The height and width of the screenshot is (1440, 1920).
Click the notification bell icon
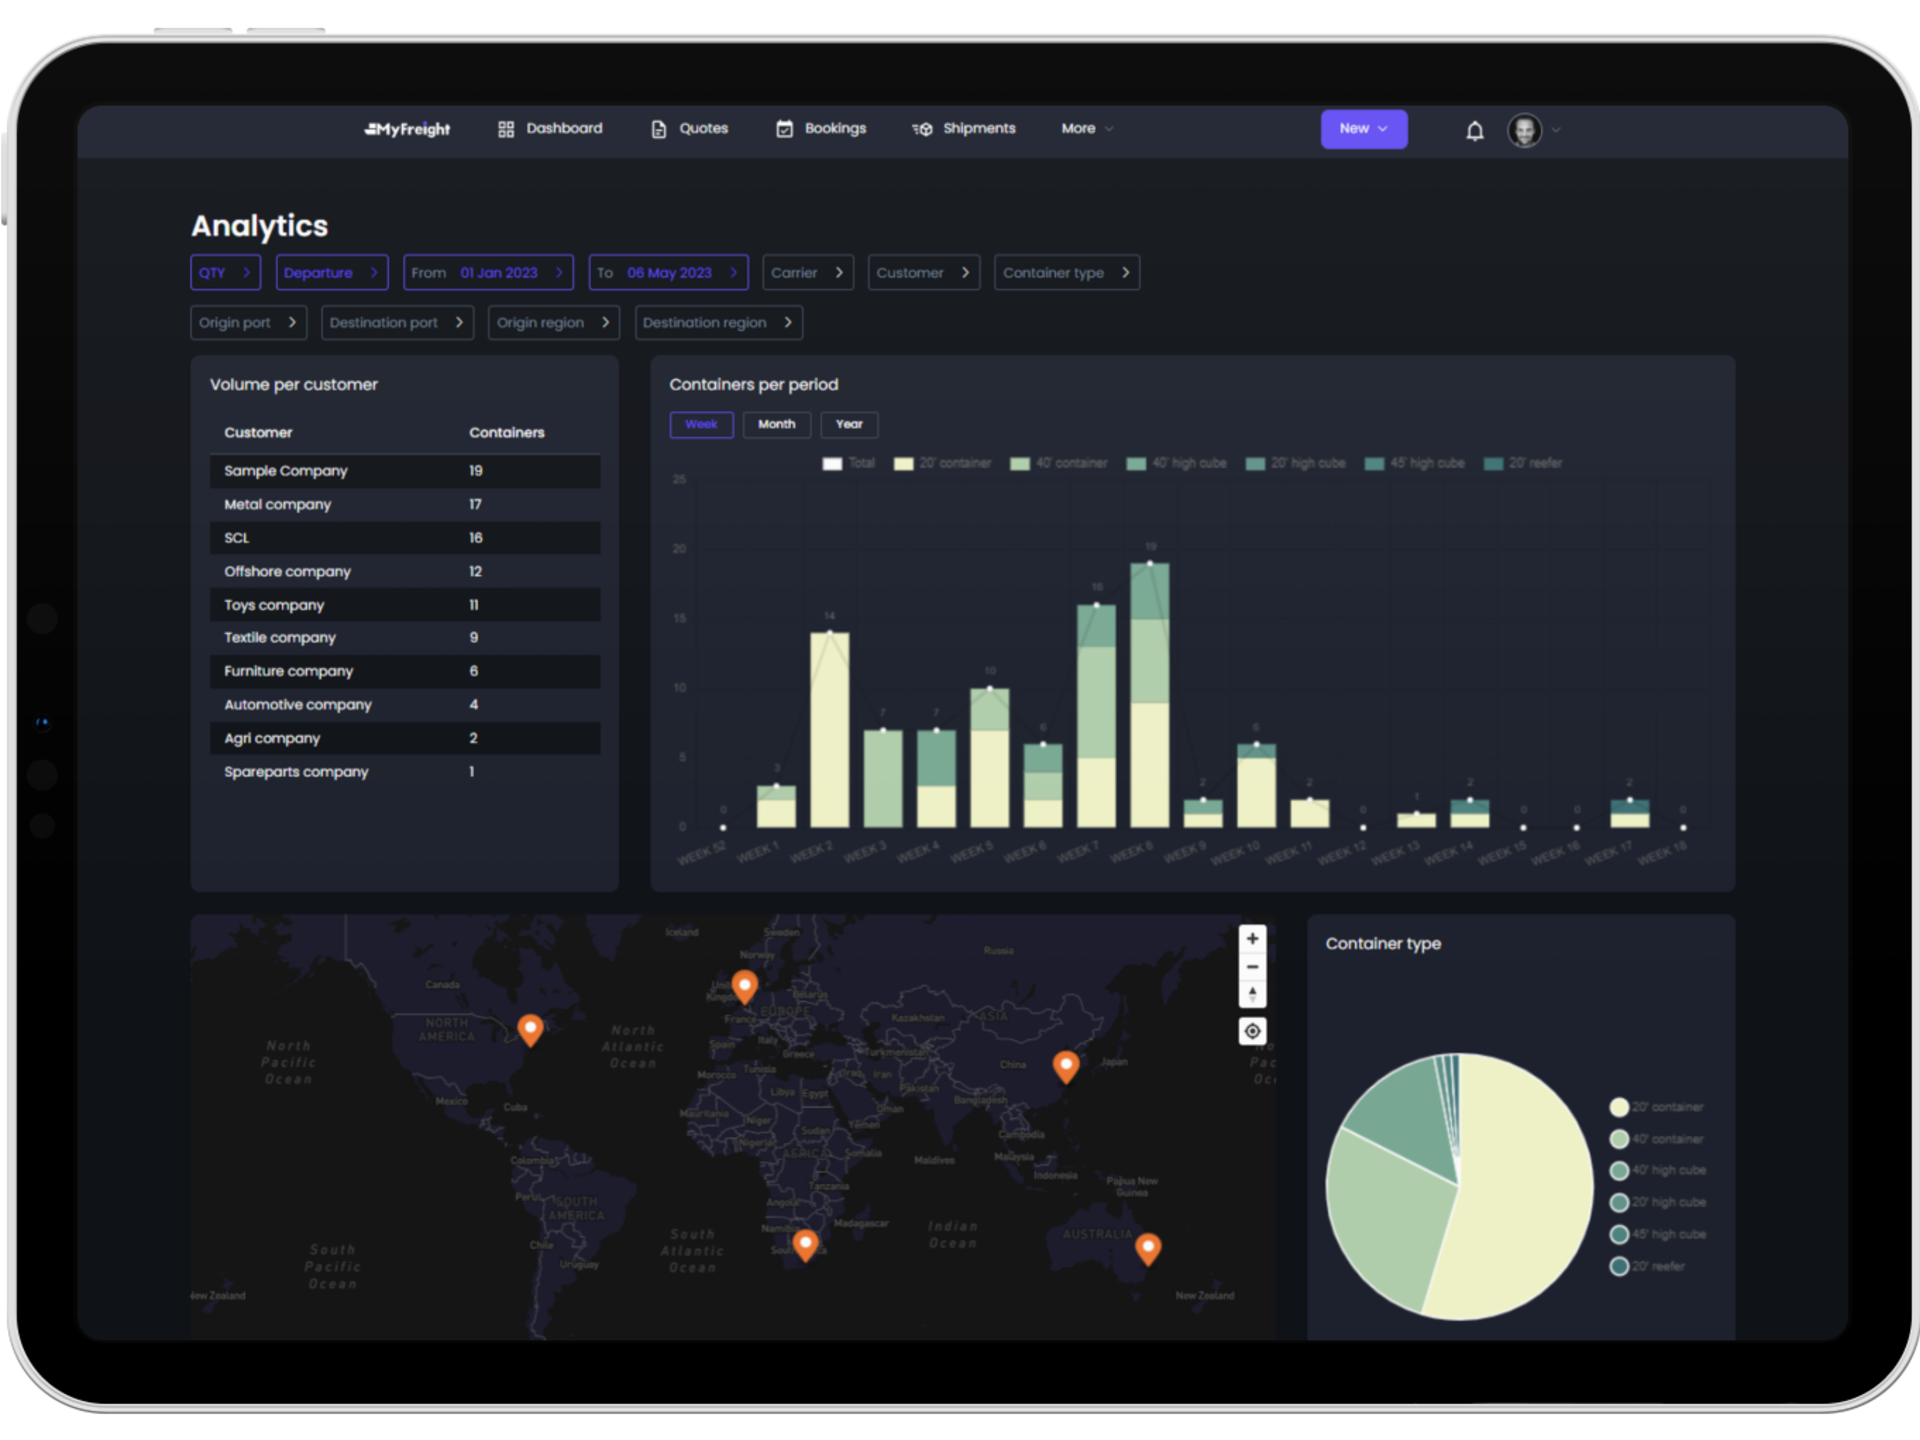click(1474, 131)
